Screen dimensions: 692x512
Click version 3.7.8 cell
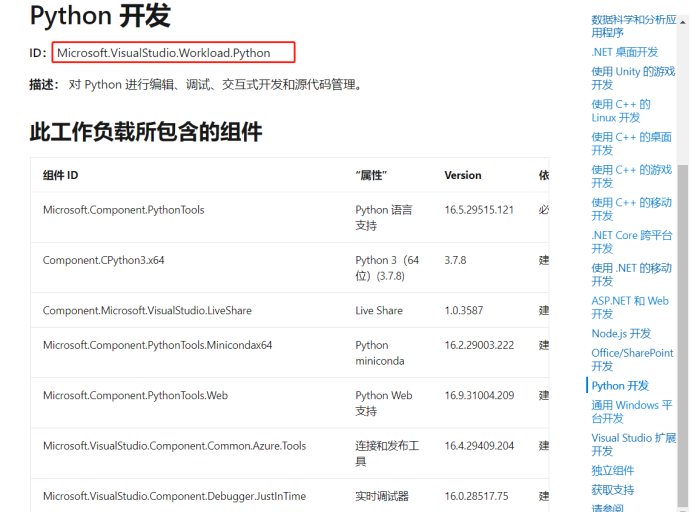click(455, 260)
